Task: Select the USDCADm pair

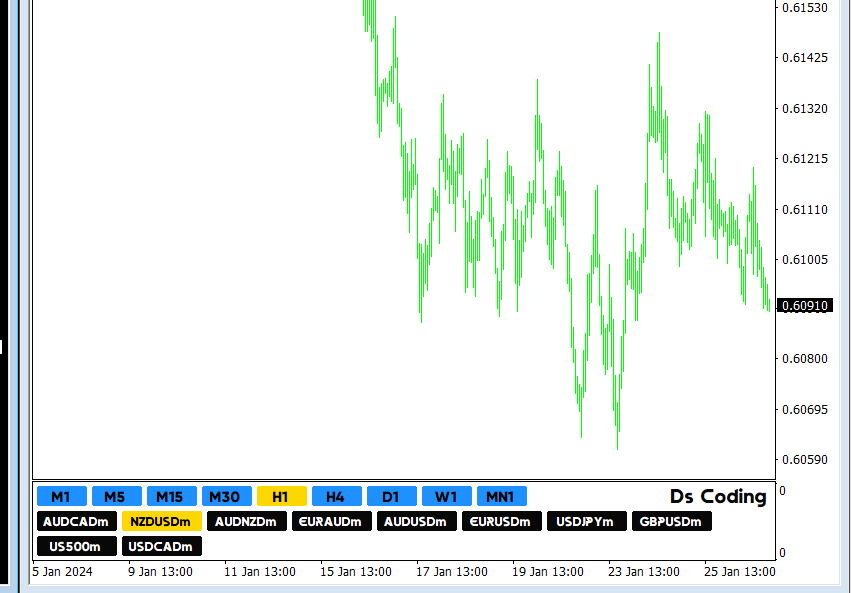Action: tap(162, 546)
